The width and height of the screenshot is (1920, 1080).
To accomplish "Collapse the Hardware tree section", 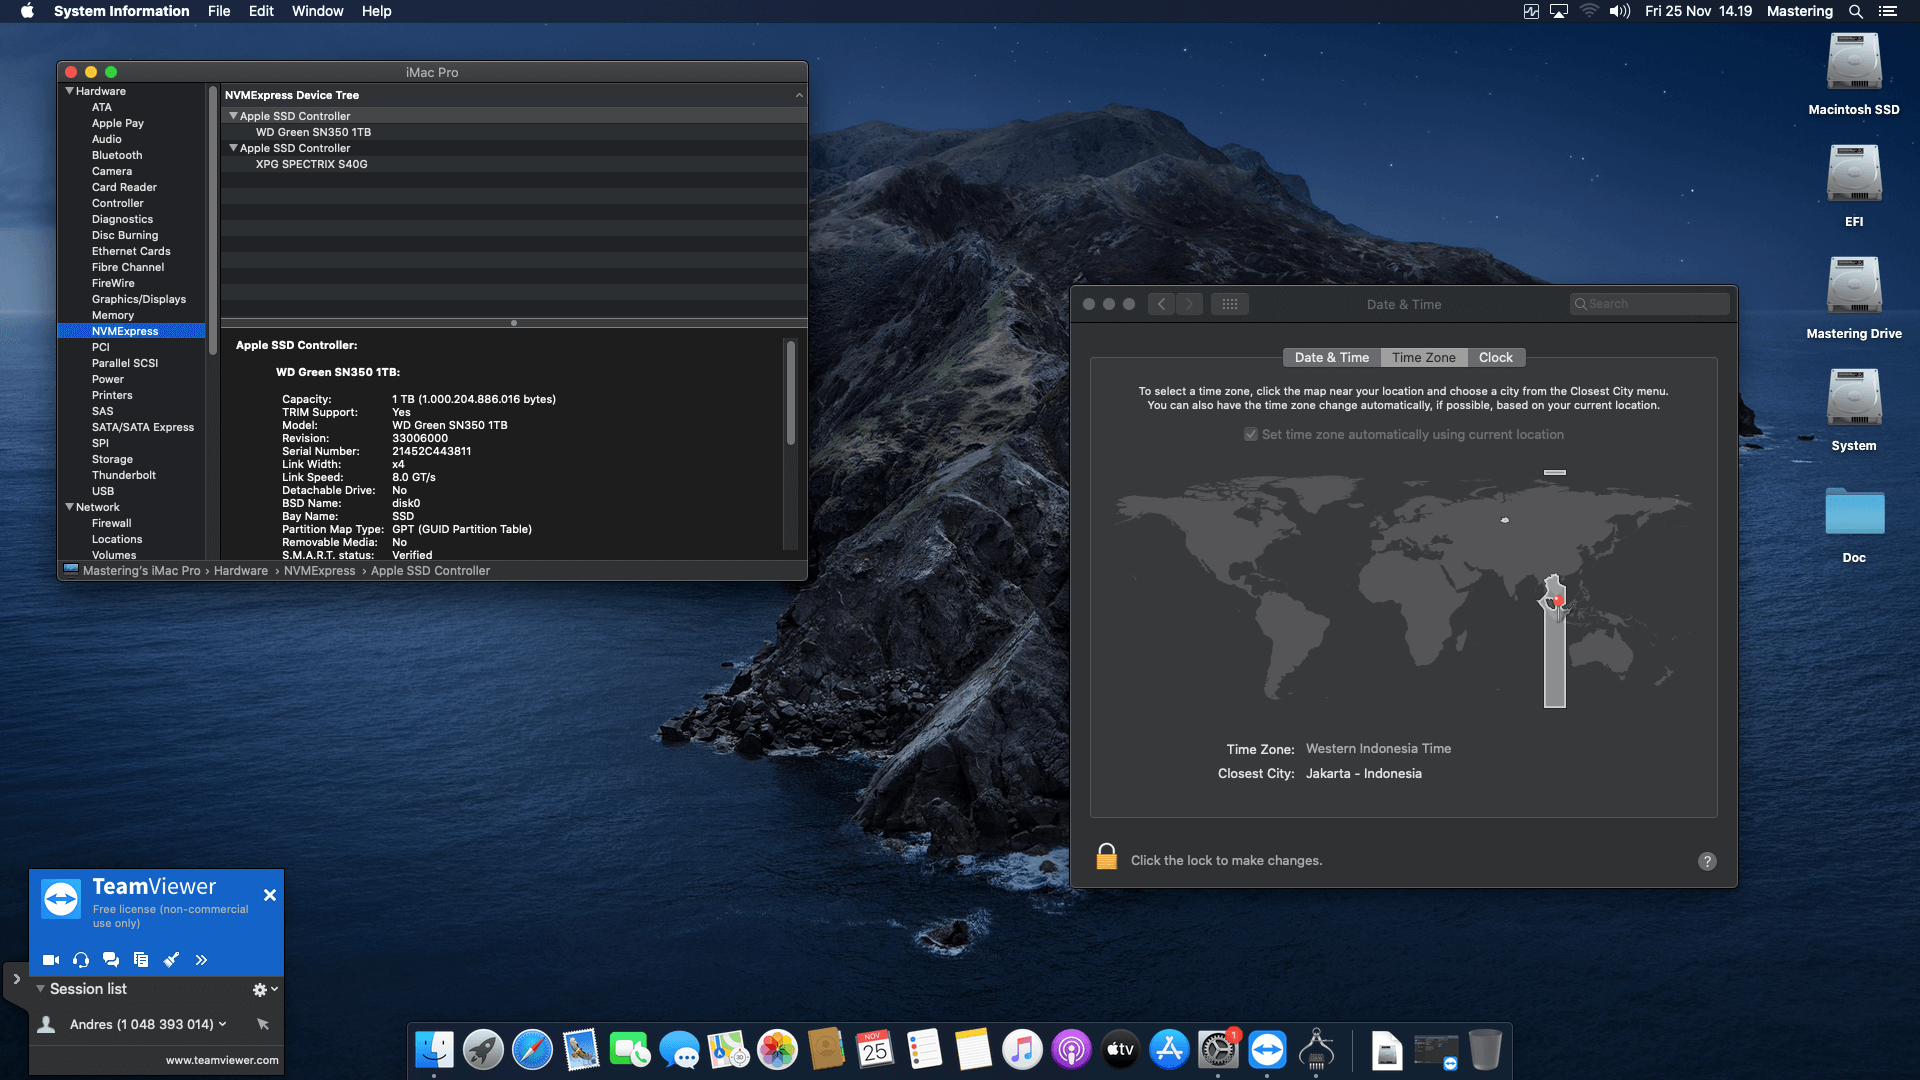I will [69, 91].
